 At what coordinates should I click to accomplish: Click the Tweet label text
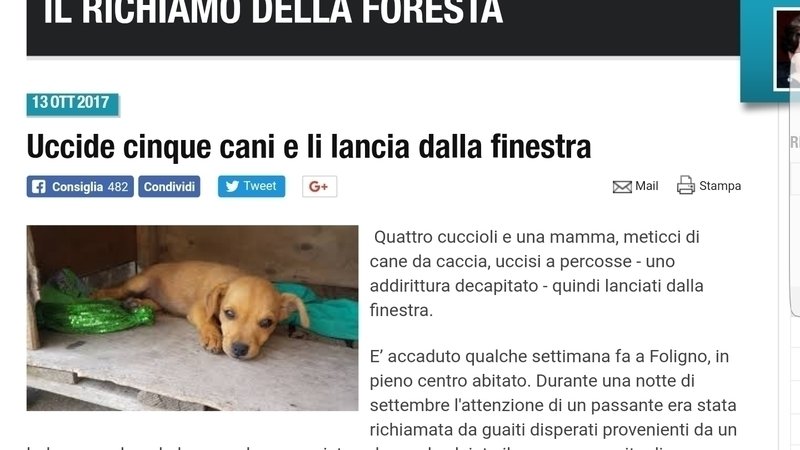[260, 186]
